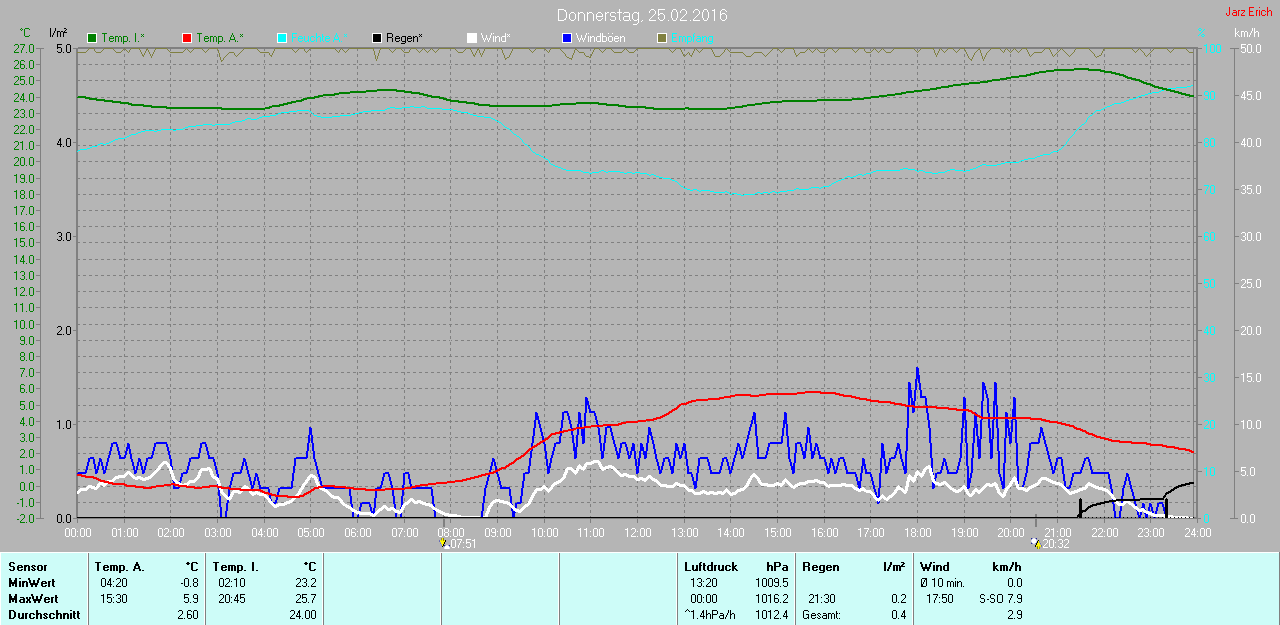Click the sunset marker at 20:32
Screen dimensions: 1280x625
point(1036,543)
